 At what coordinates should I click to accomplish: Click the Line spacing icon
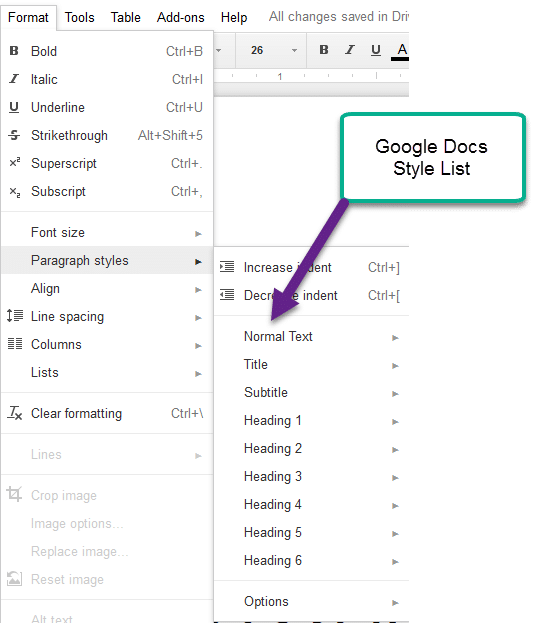(15, 316)
